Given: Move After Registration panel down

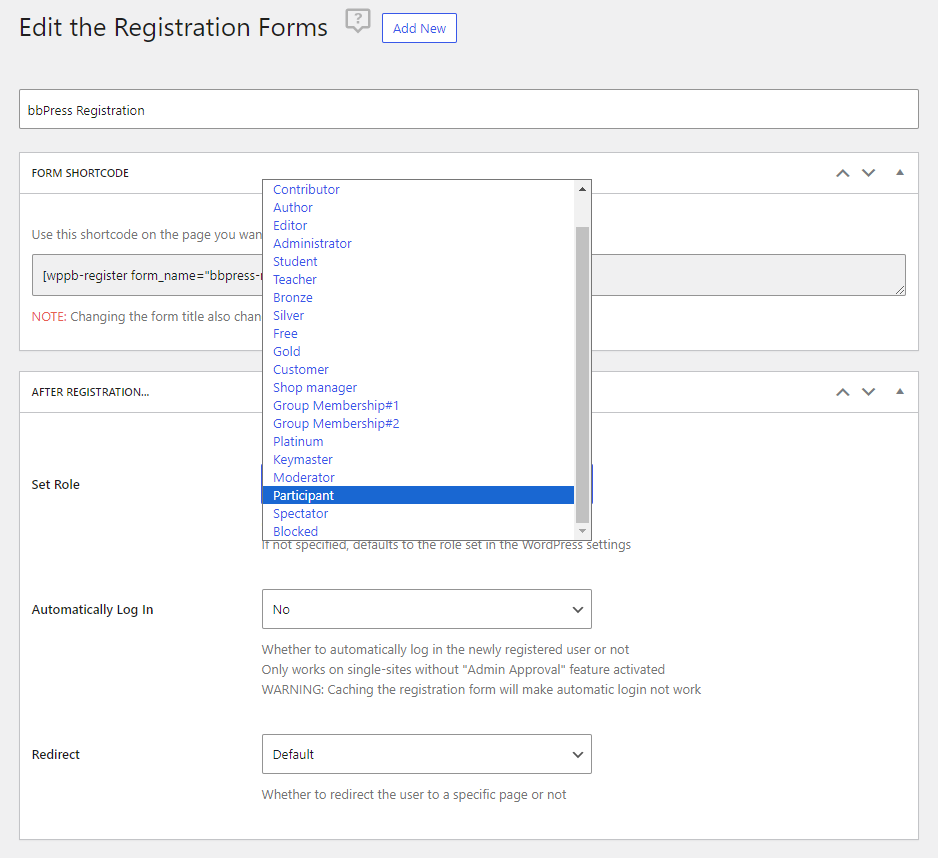Looking at the screenshot, I should (x=868, y=392).
